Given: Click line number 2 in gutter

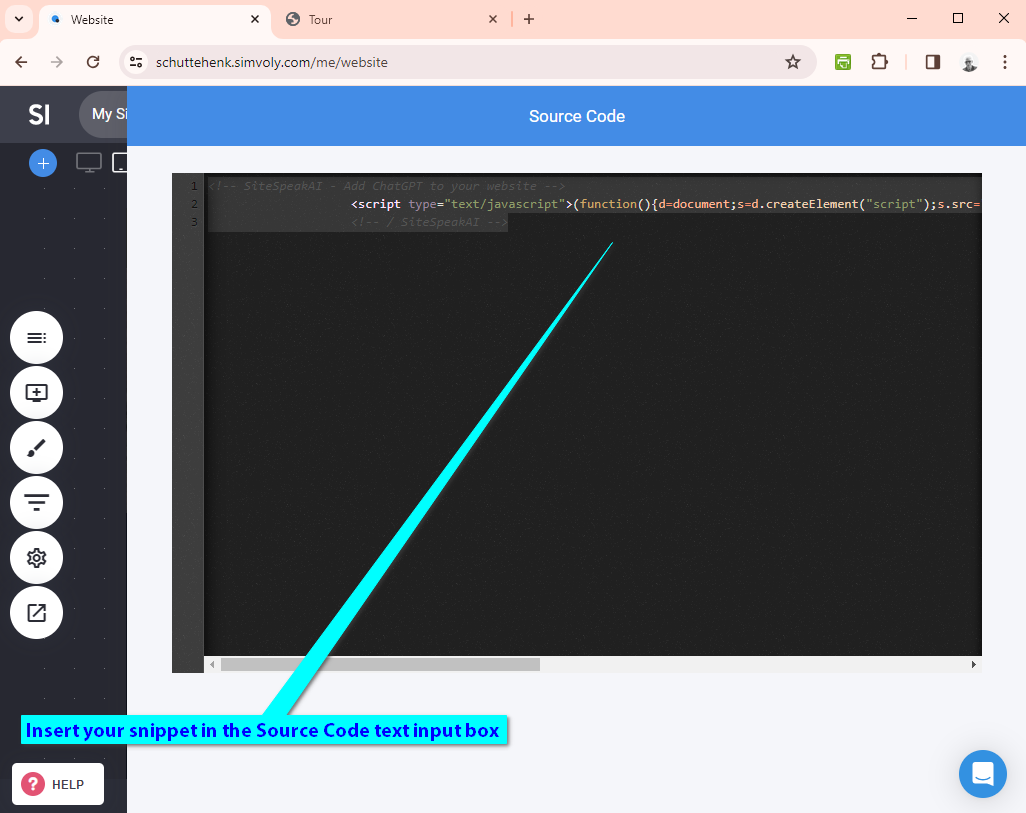Looking at the screenshot, I should (x=194, y=204).
